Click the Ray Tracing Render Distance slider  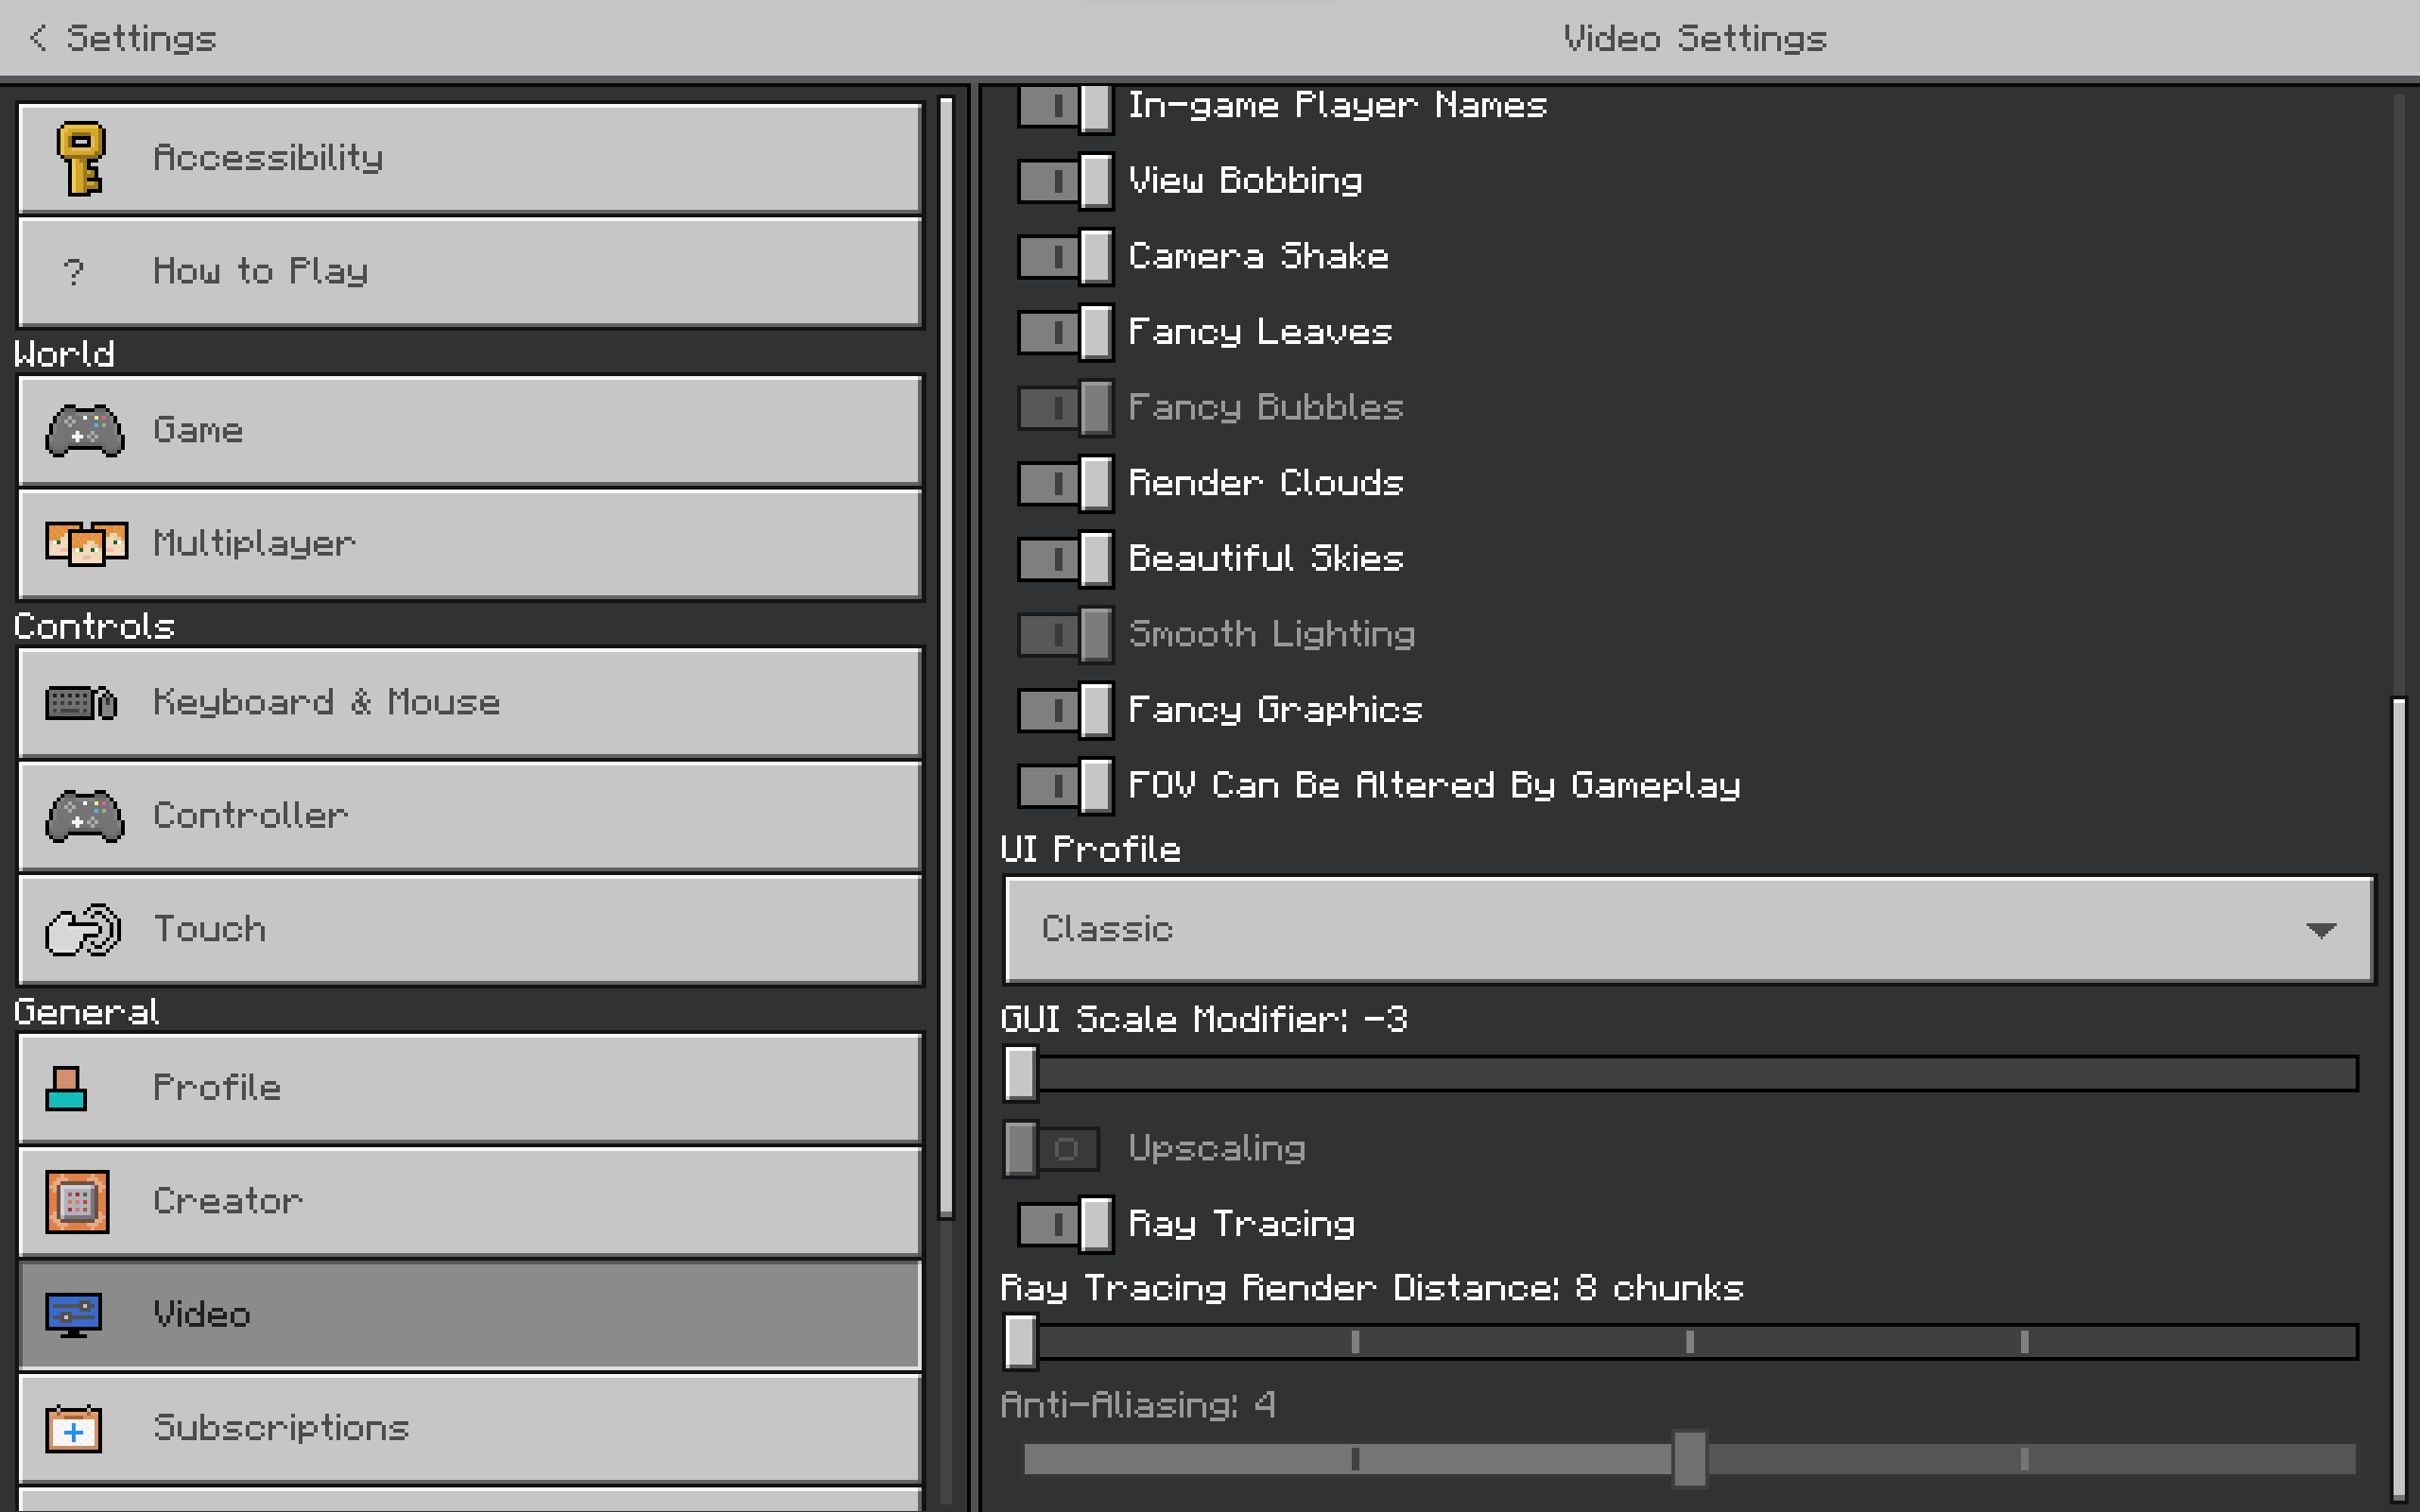[x=1690, y=1342]
